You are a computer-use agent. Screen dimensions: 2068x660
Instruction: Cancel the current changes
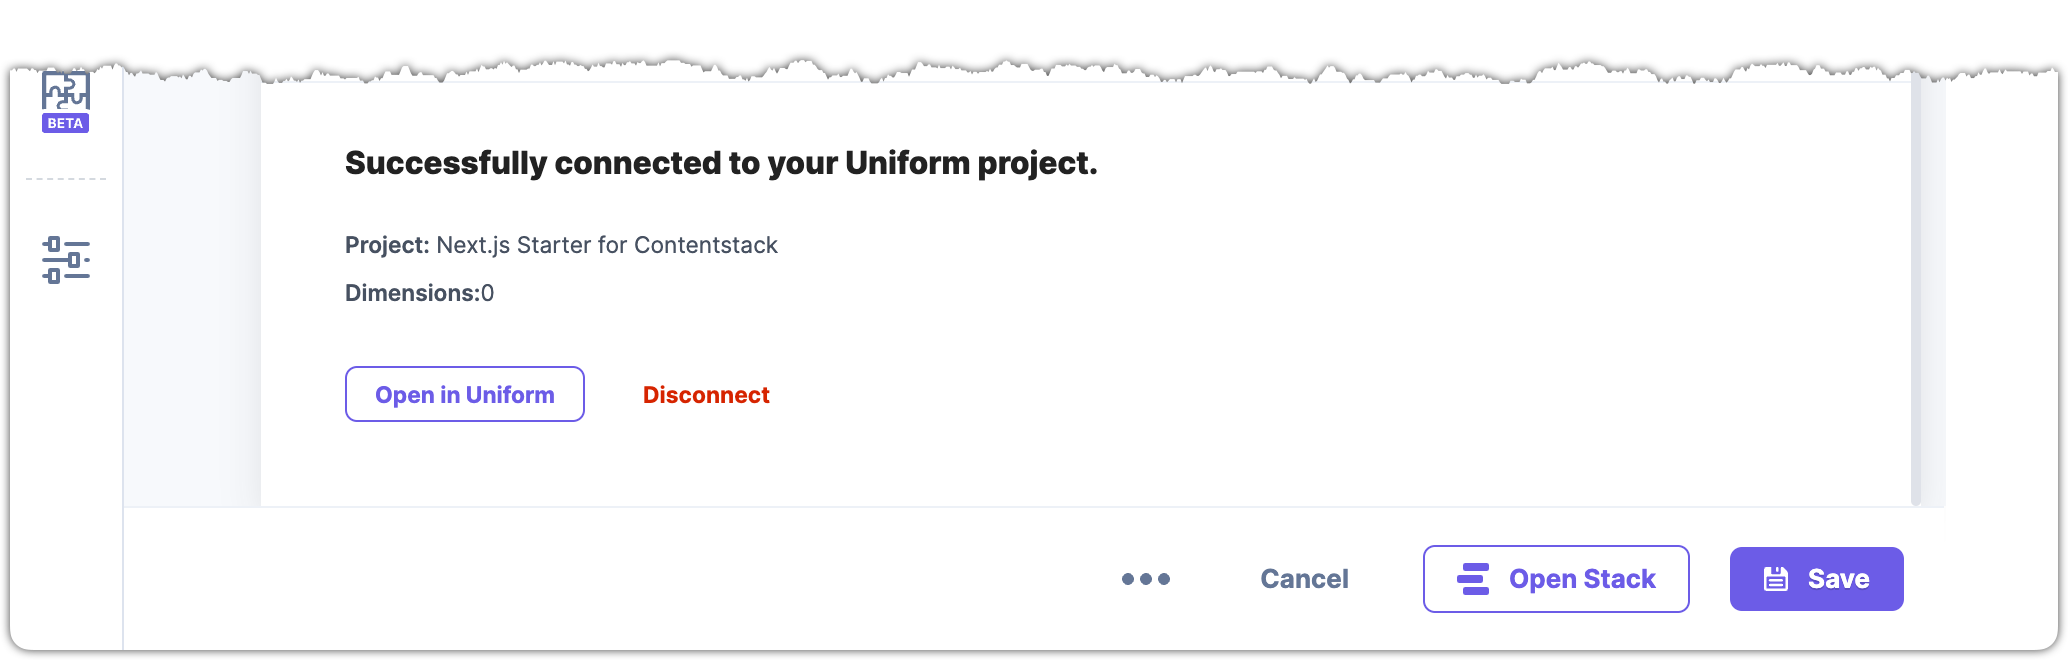coord(1304,579)
